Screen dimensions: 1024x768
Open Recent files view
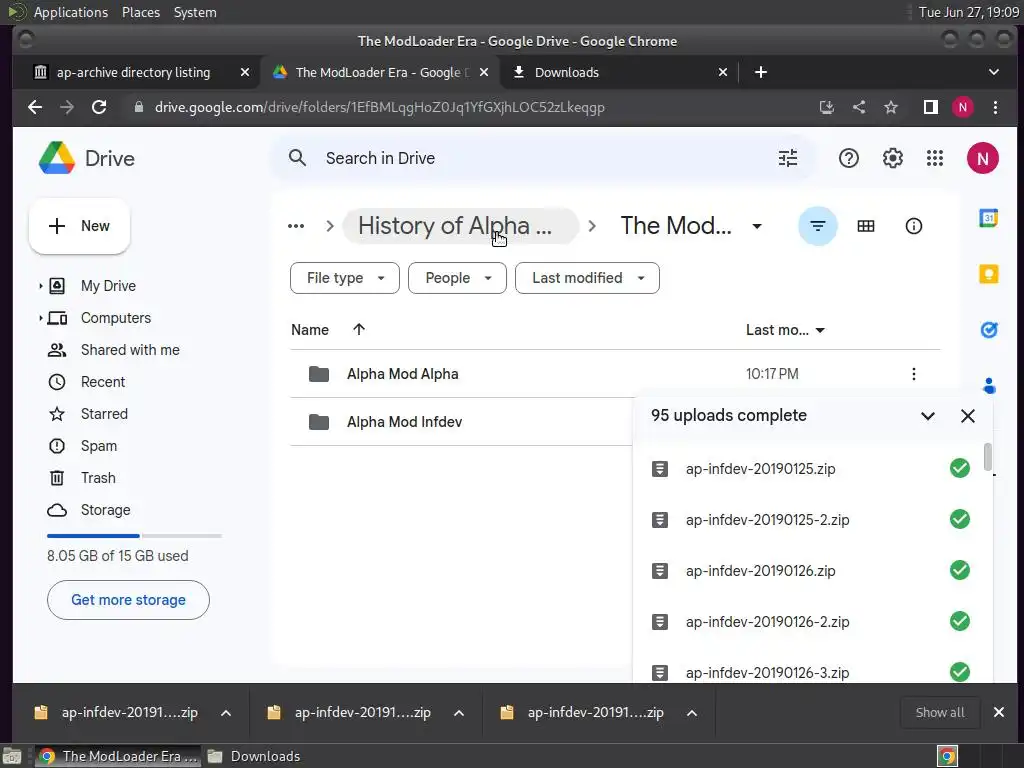103,382
